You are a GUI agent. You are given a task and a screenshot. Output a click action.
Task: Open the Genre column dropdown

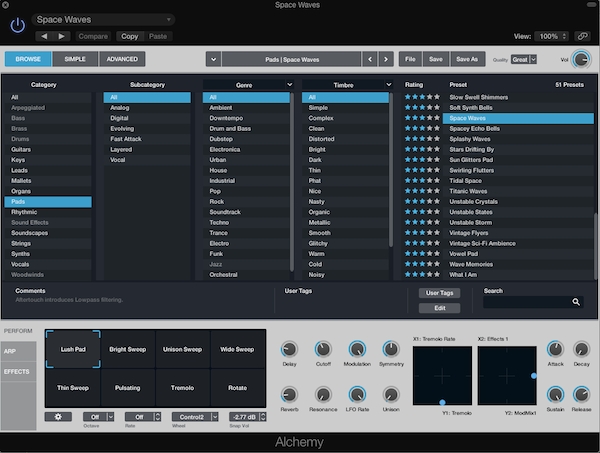[x=290, y=85]
